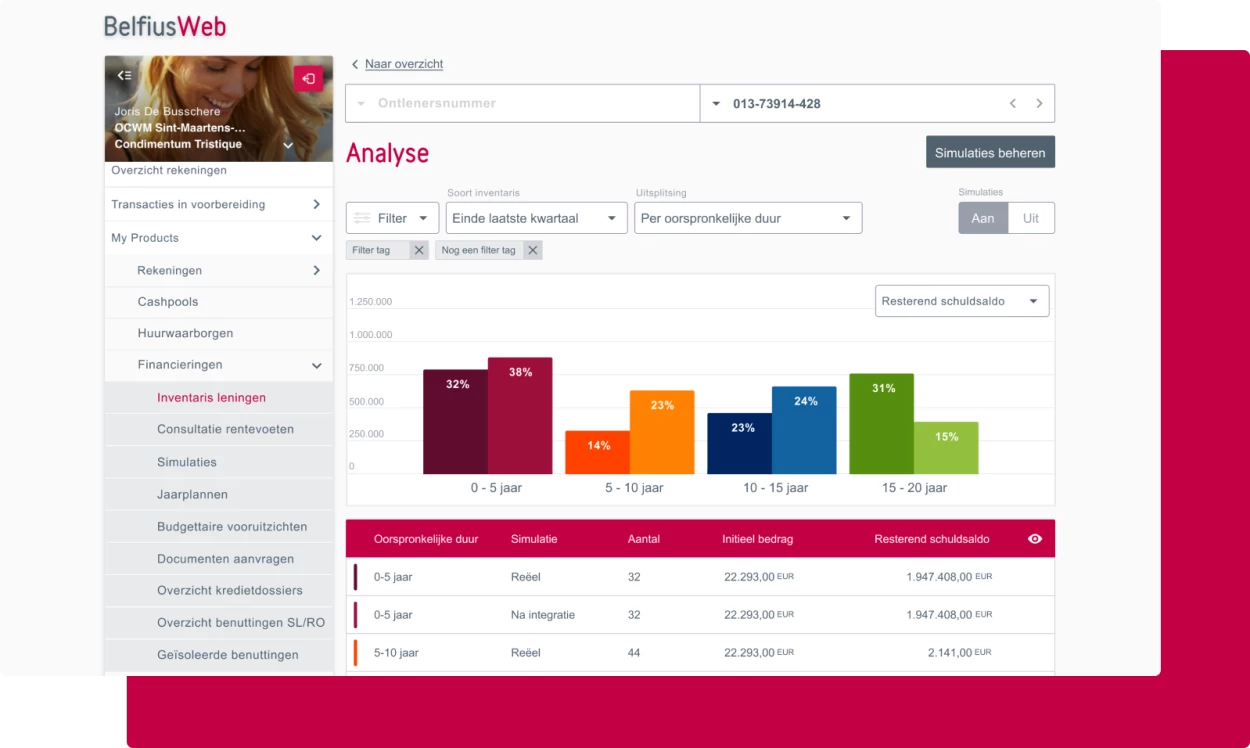Open the 'Einde laatste kwartaal' dropdown

click(x=536, y=218)
